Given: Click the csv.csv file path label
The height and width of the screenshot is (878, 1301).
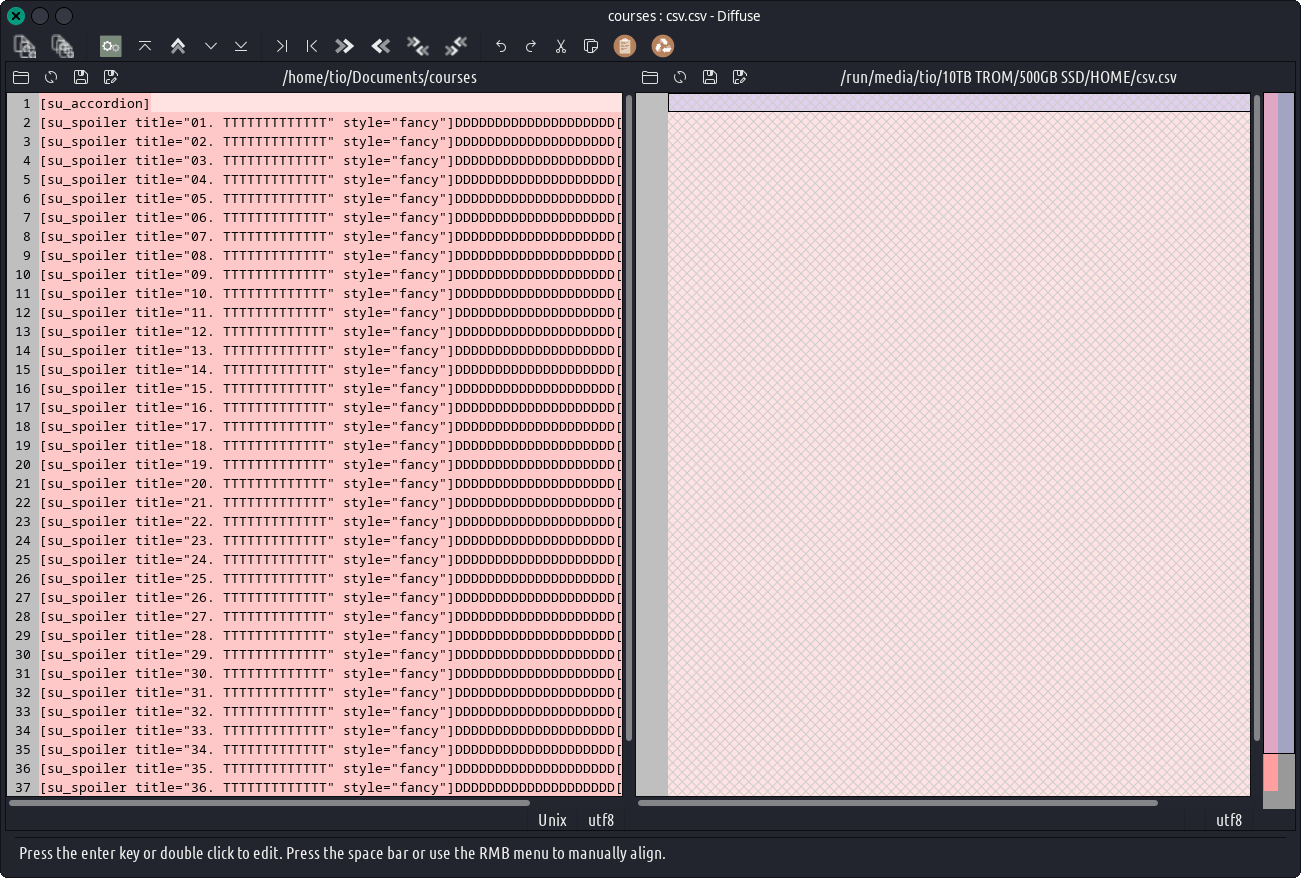Looking at the screenshot, I should point(1009,77).
